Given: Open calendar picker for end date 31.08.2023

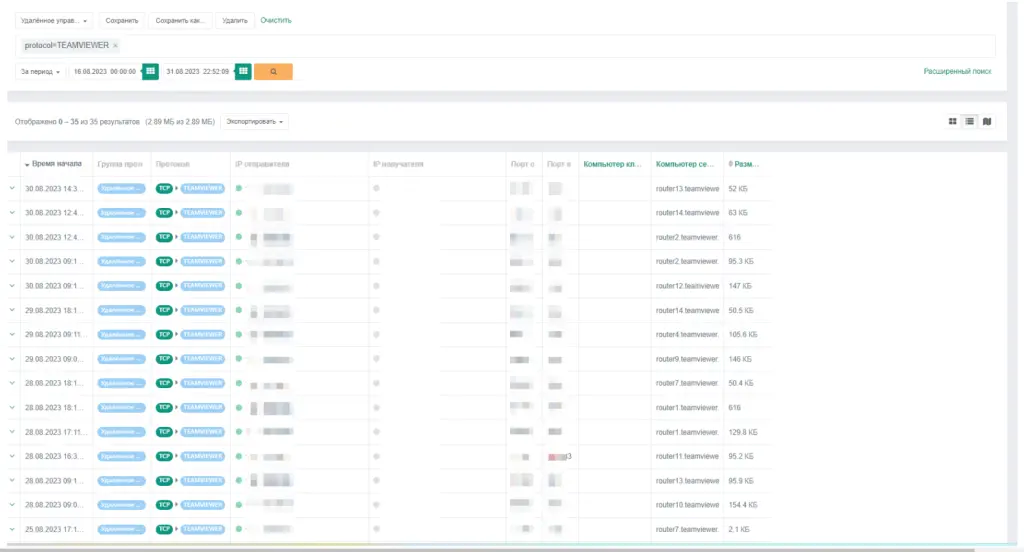Looking at the screenshot, I should 243,71.
